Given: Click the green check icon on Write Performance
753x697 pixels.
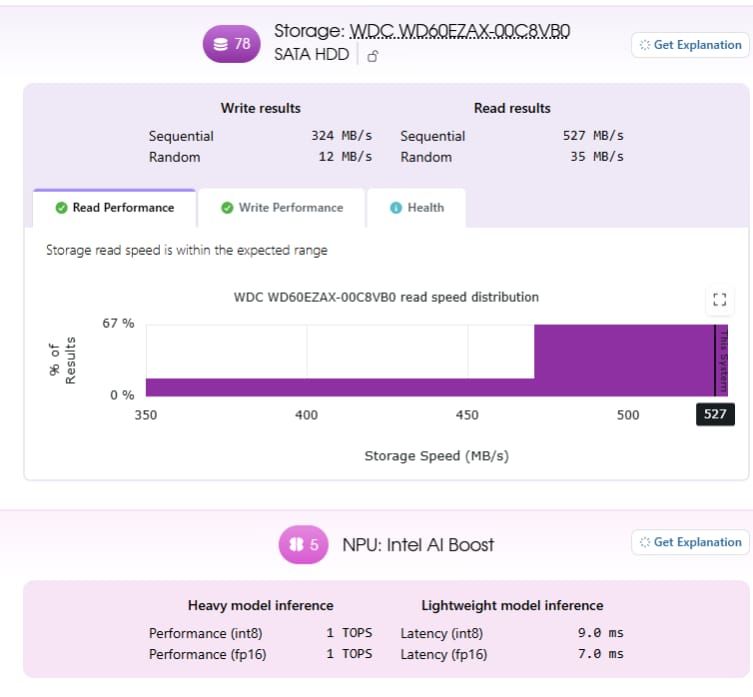Looking at the screenshot, I should (227, 208).
